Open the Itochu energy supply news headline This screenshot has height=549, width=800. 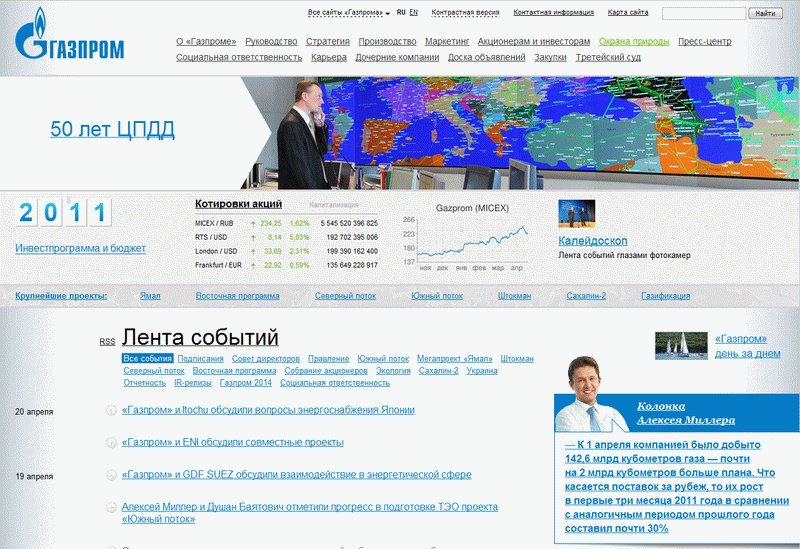[268, 410]
